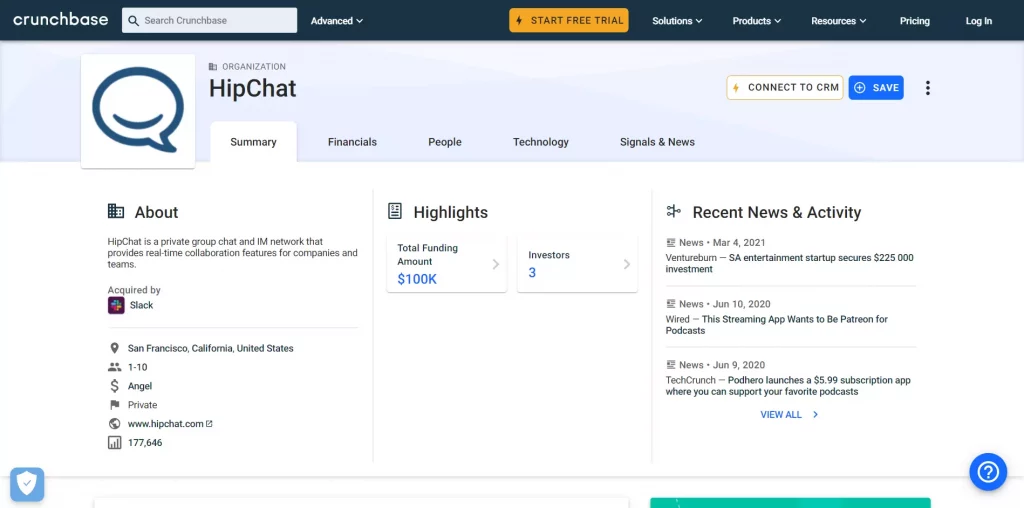
Task: Click the chevron next to View All
Action: tap(815, 415)
